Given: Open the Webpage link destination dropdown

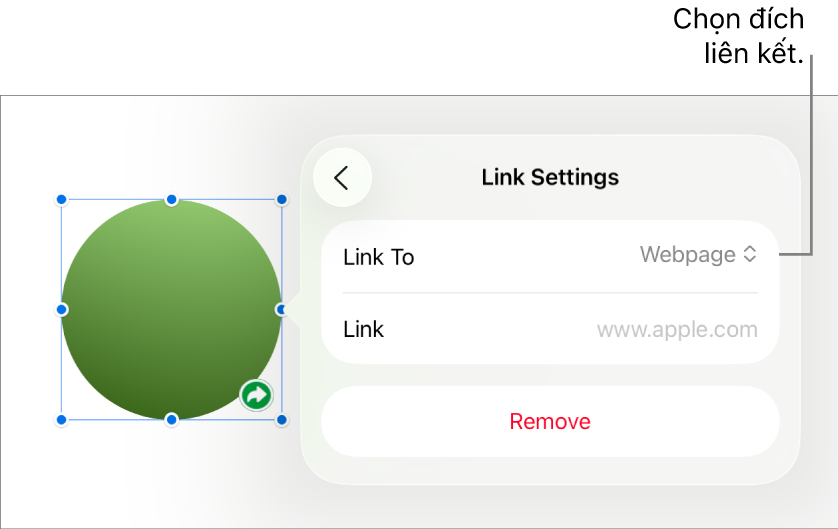Looking at the screenshot, I should (x=698, y=254).
